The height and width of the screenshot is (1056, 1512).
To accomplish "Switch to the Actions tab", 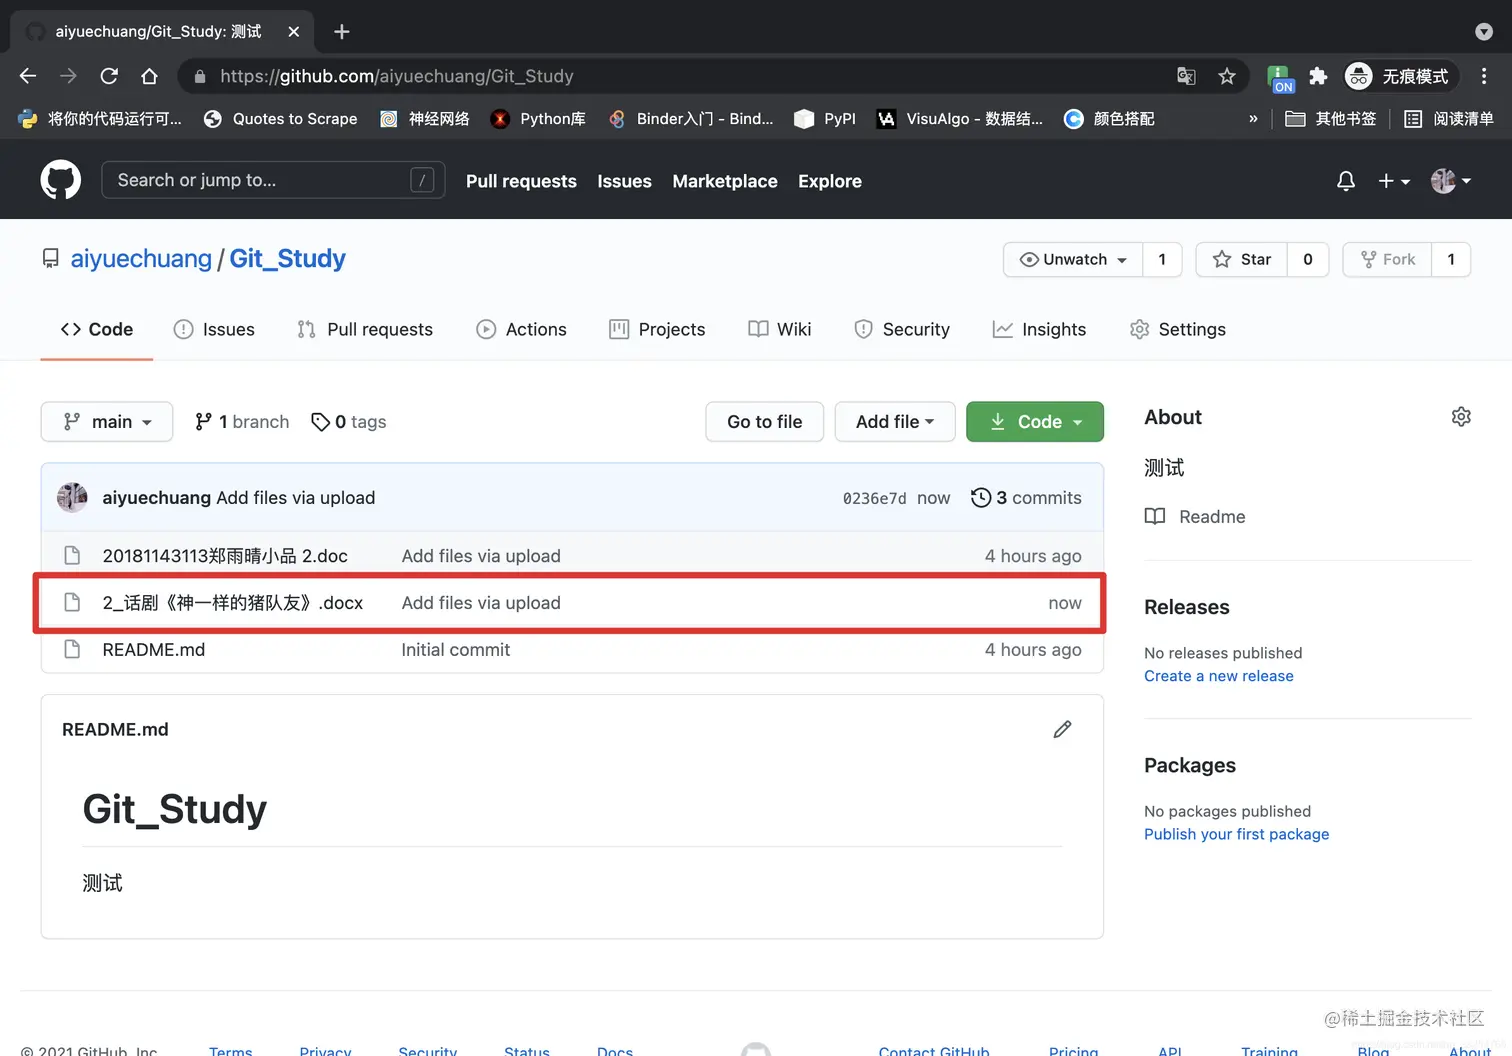I will pyautogui.click(x=521, y=330).
